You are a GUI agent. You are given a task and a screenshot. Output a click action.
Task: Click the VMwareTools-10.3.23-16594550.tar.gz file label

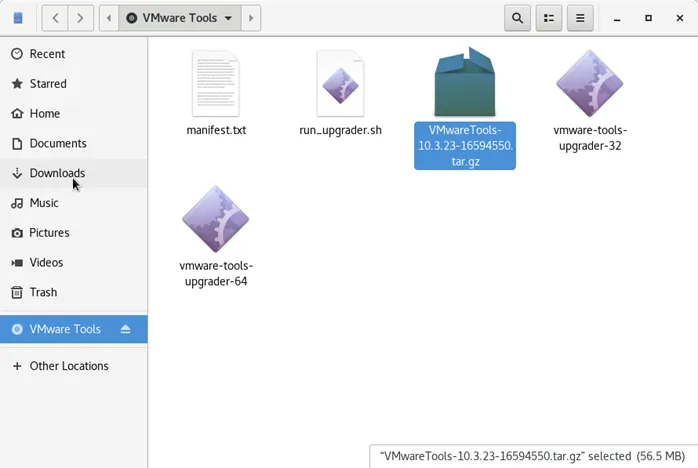click(465, 146)
